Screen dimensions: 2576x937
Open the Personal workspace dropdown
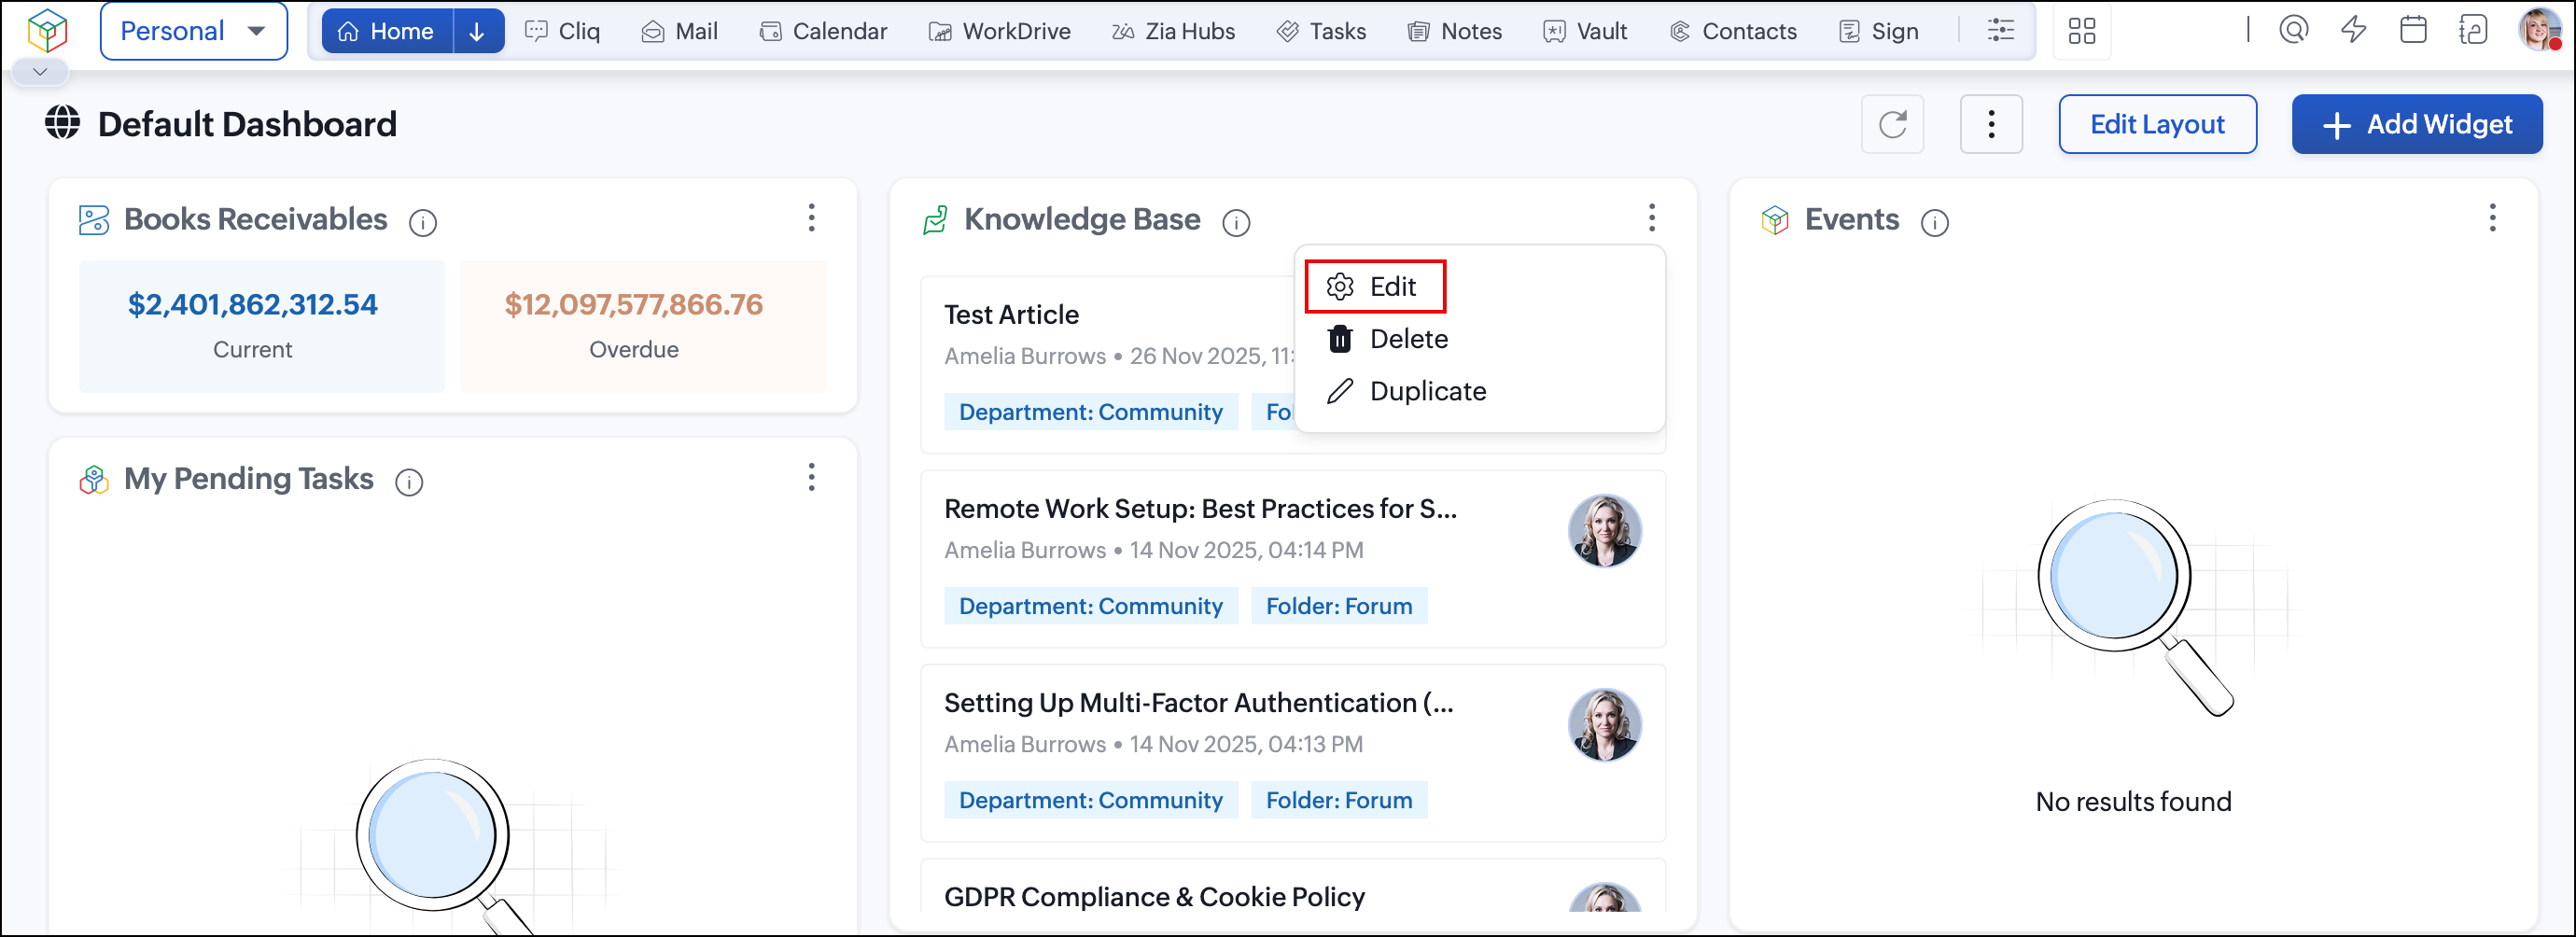coord(194,31)
